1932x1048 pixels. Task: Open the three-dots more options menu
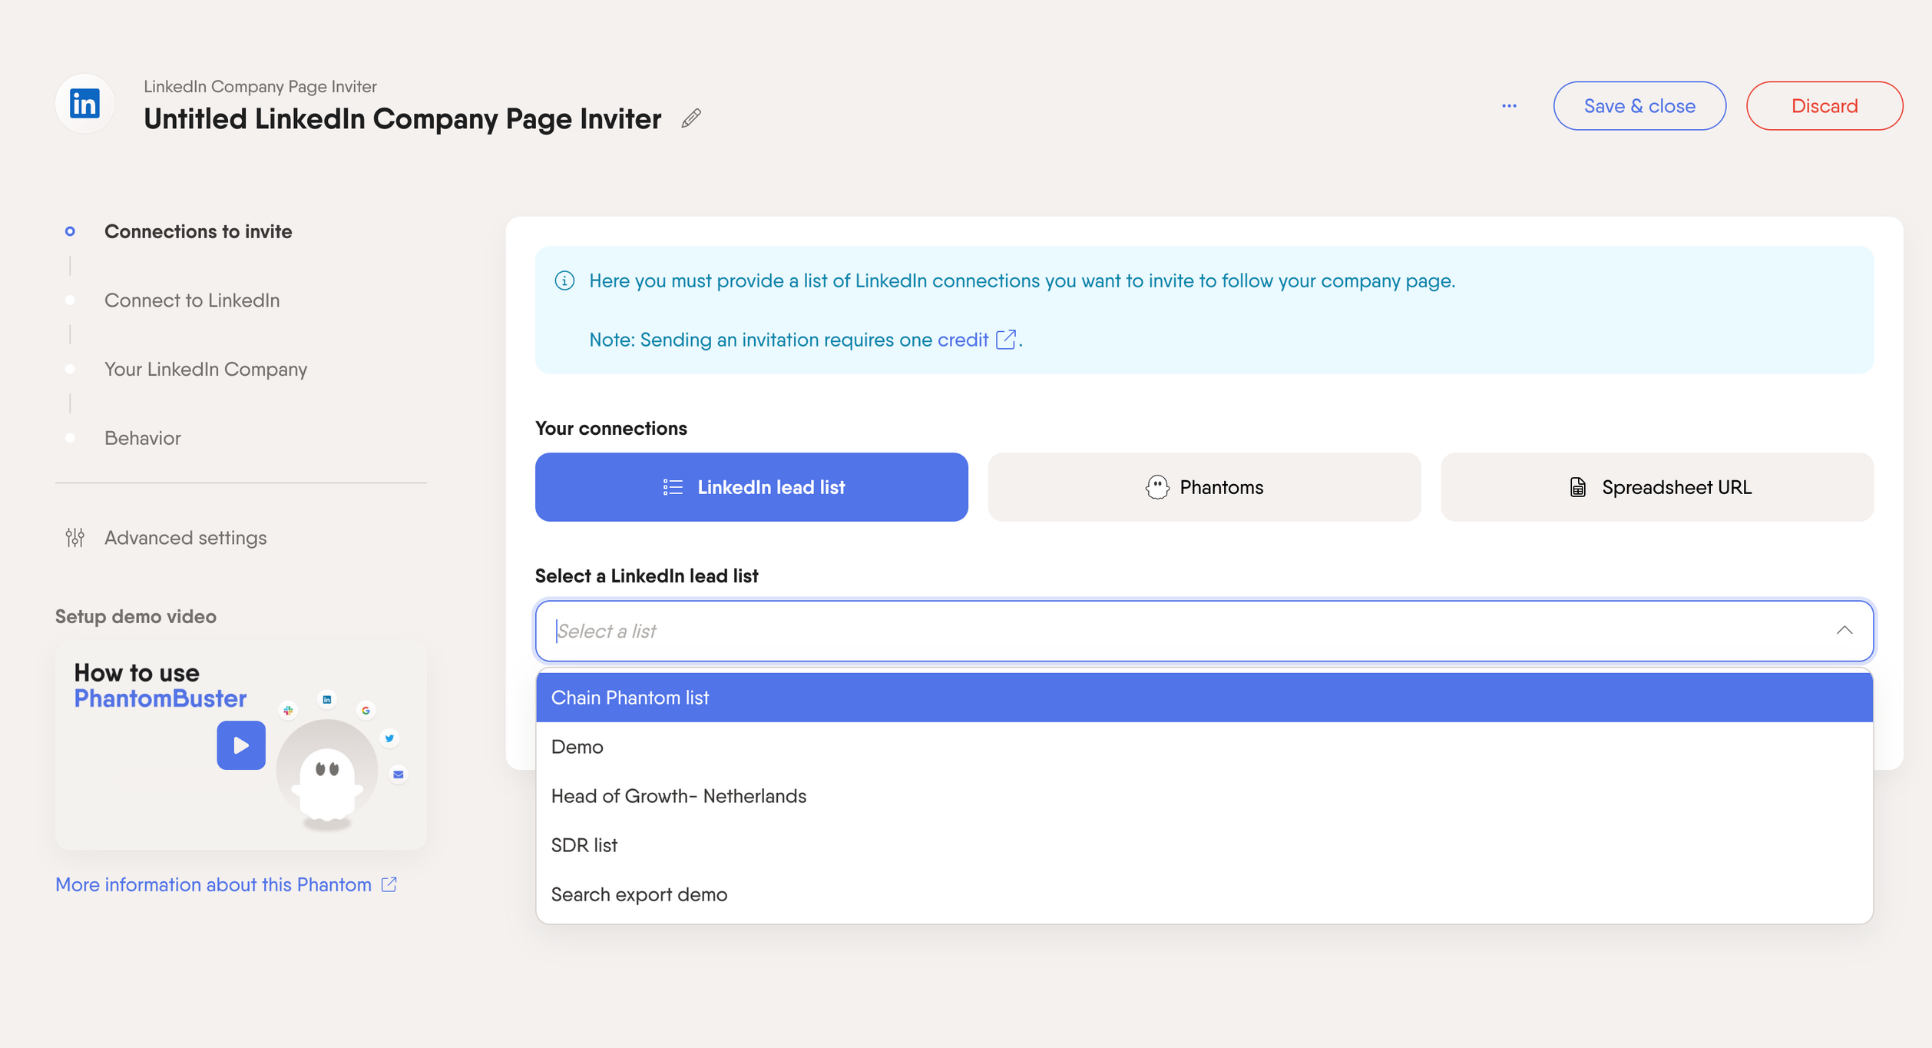(x=1509, y=106)
